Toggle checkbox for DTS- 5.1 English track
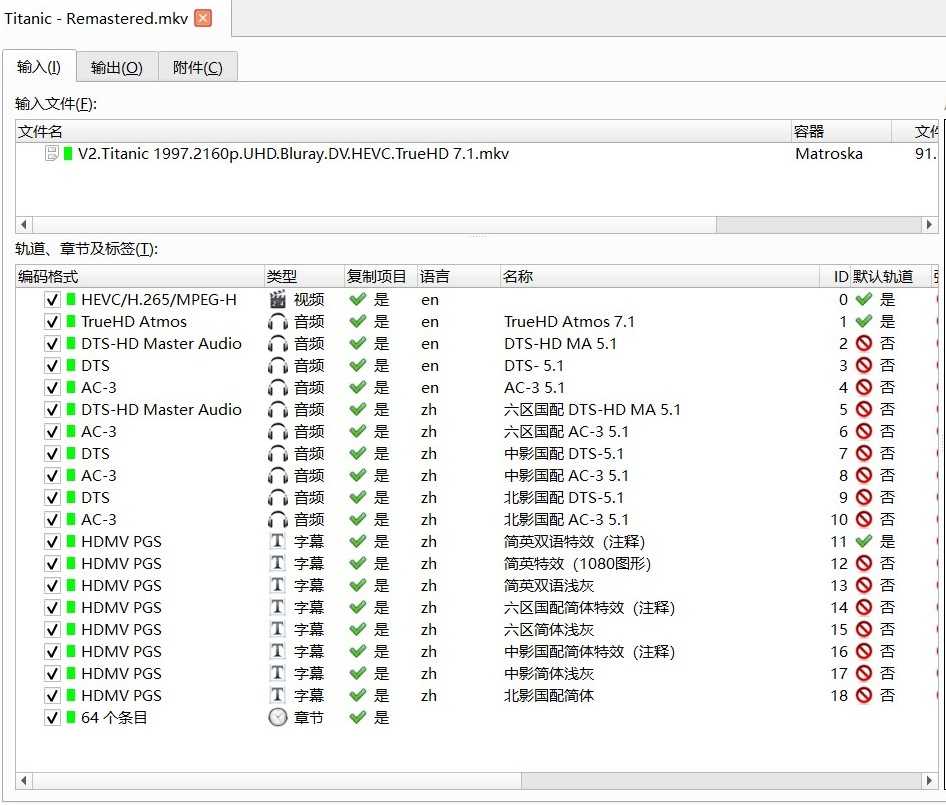The height and width of the screenshot is (805, 946). point(52,366)
